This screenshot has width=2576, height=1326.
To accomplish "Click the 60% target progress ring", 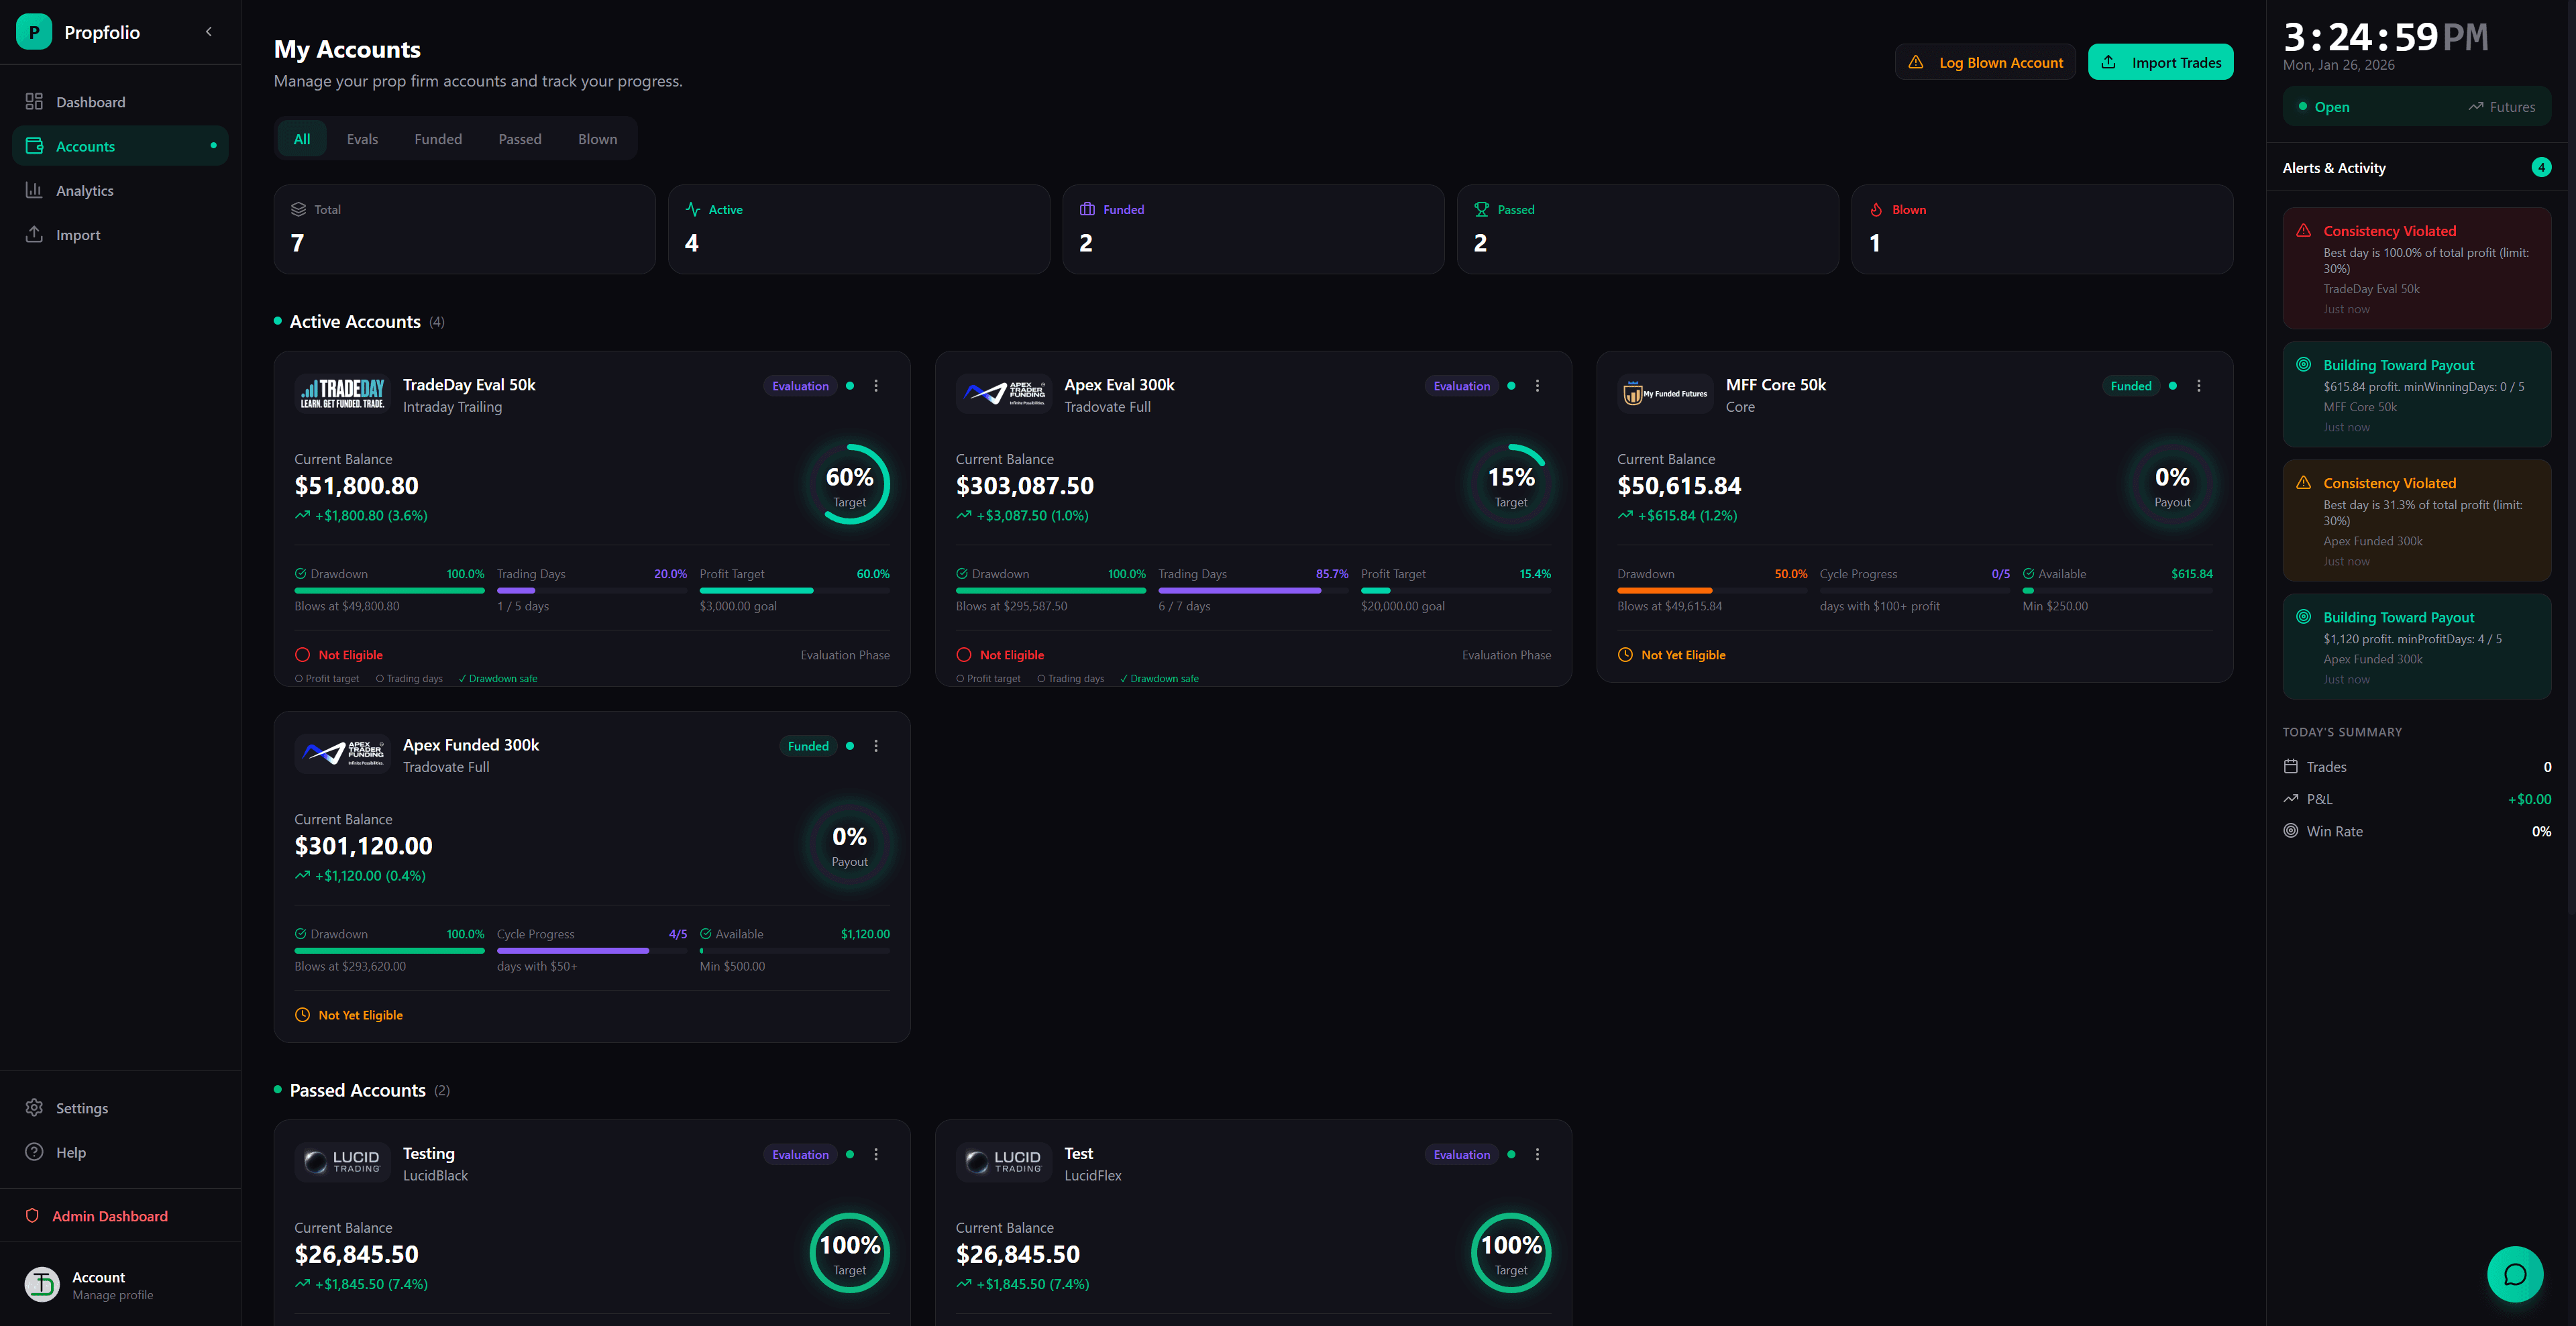I will pyautogui.click(x=849, y=485).
